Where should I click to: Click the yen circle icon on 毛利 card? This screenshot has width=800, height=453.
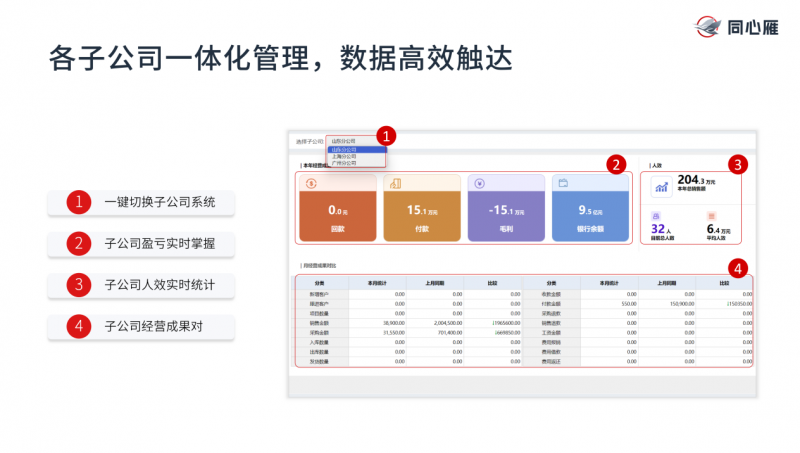(480, 183)
